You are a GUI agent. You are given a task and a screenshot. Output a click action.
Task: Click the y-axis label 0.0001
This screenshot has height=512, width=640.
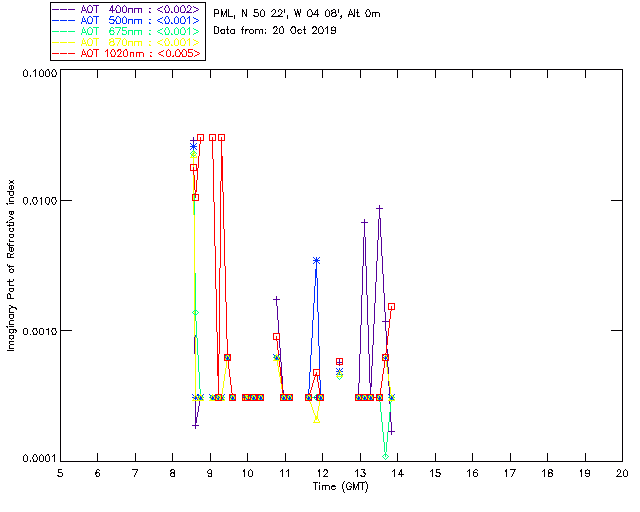39,459
